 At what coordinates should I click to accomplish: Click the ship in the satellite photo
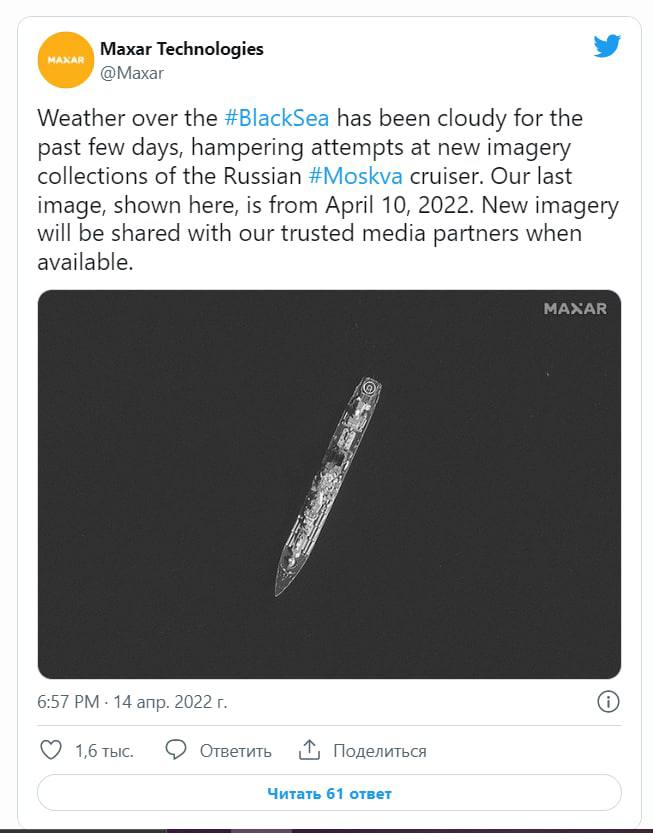(328, 486)
